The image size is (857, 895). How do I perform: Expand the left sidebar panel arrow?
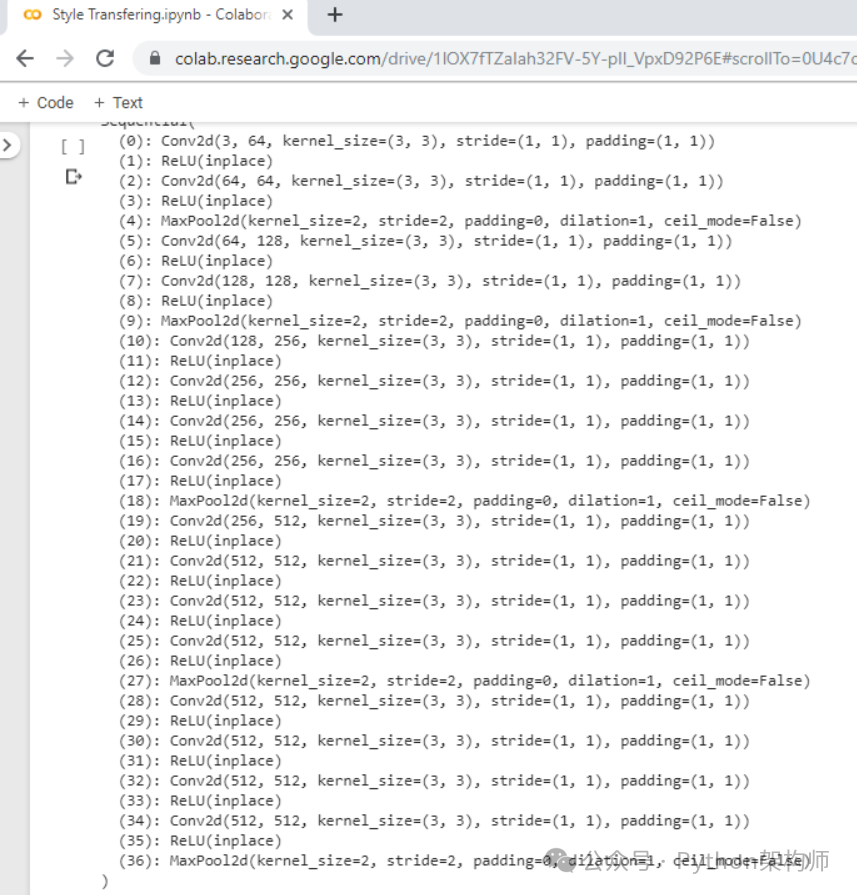tap(7, 146)
